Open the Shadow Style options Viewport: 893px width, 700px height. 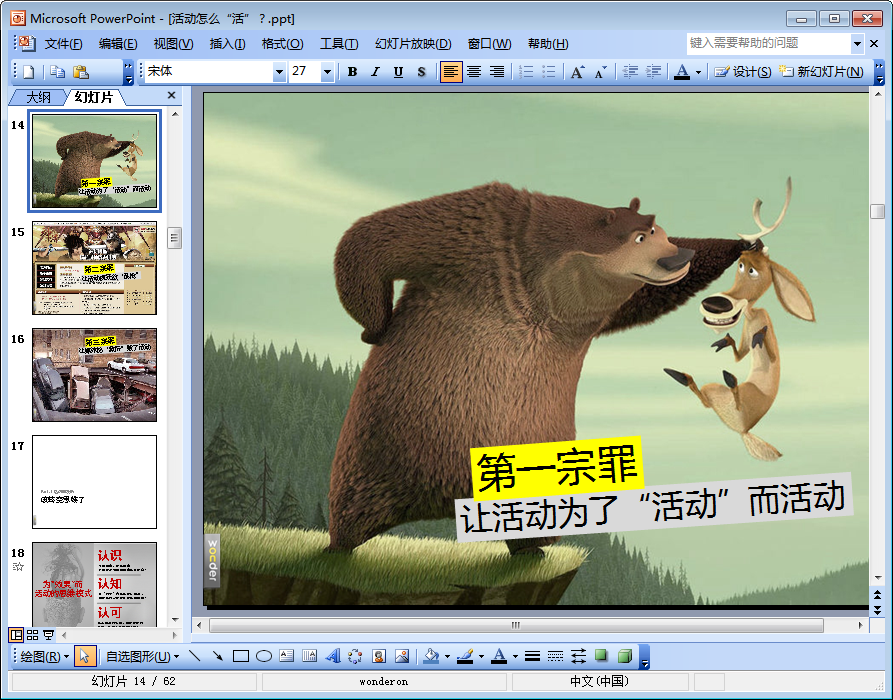click(601, 656)
